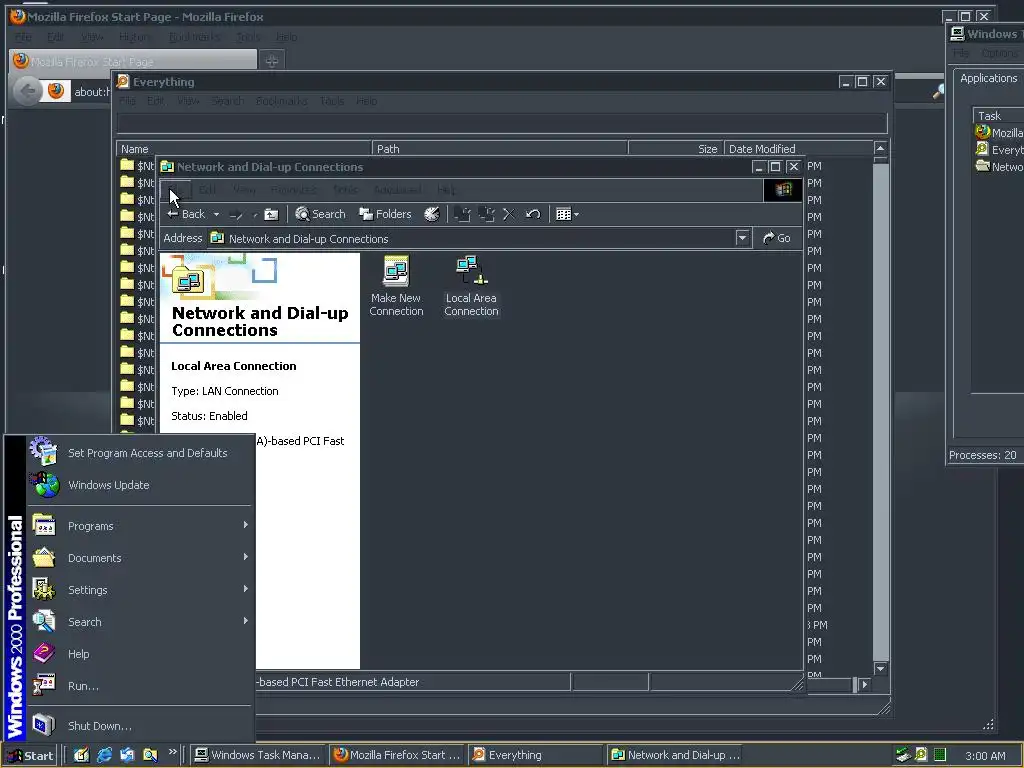Viewport: 1024px width, 768px height.
Task: Open the File menu in Network Connections window
Action: (175, 189)
